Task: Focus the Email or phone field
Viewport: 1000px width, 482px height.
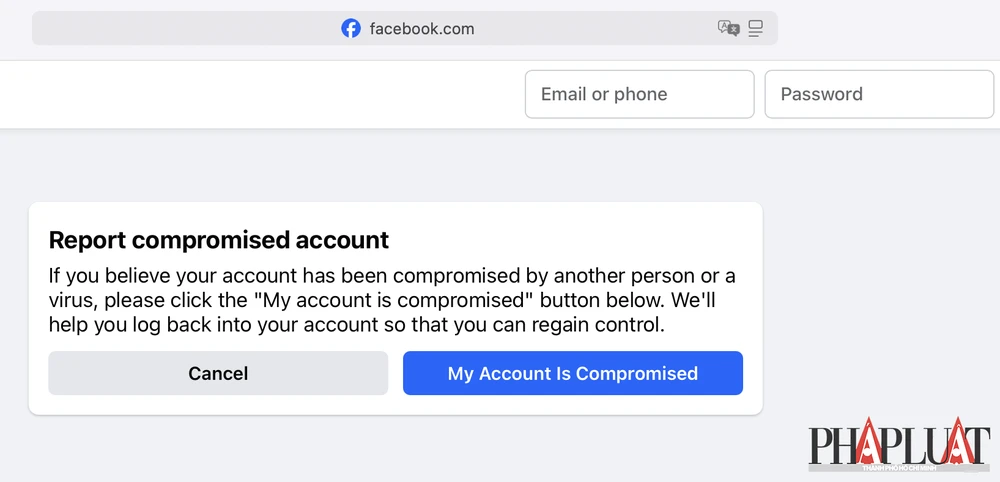Action: click(639, 94)
